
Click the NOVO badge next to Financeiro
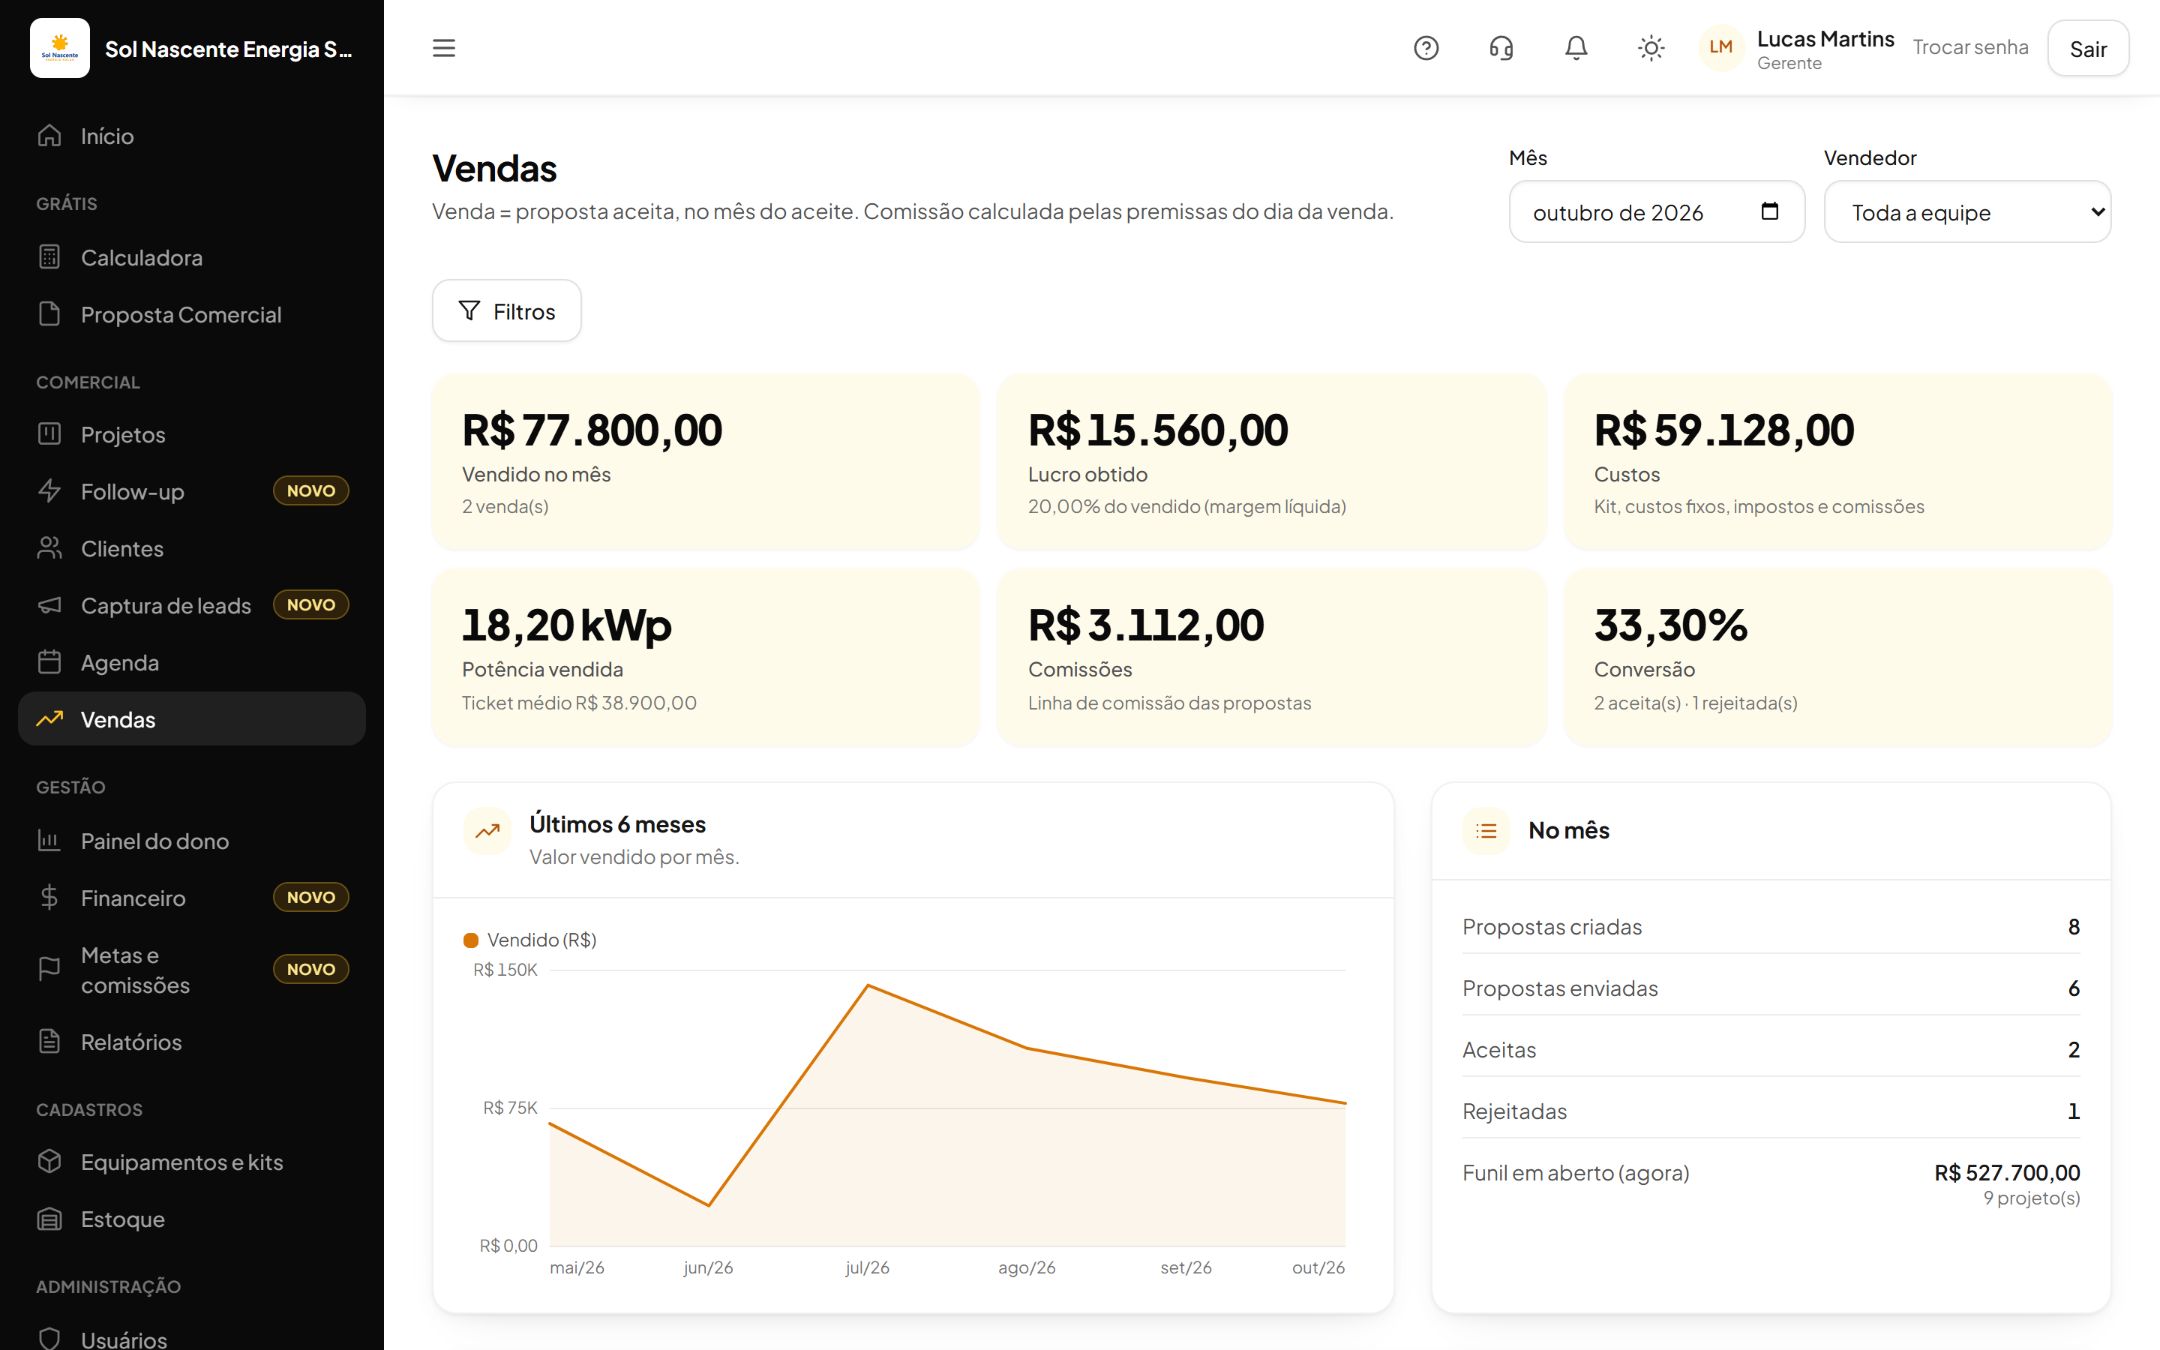(x=311, y=897)
